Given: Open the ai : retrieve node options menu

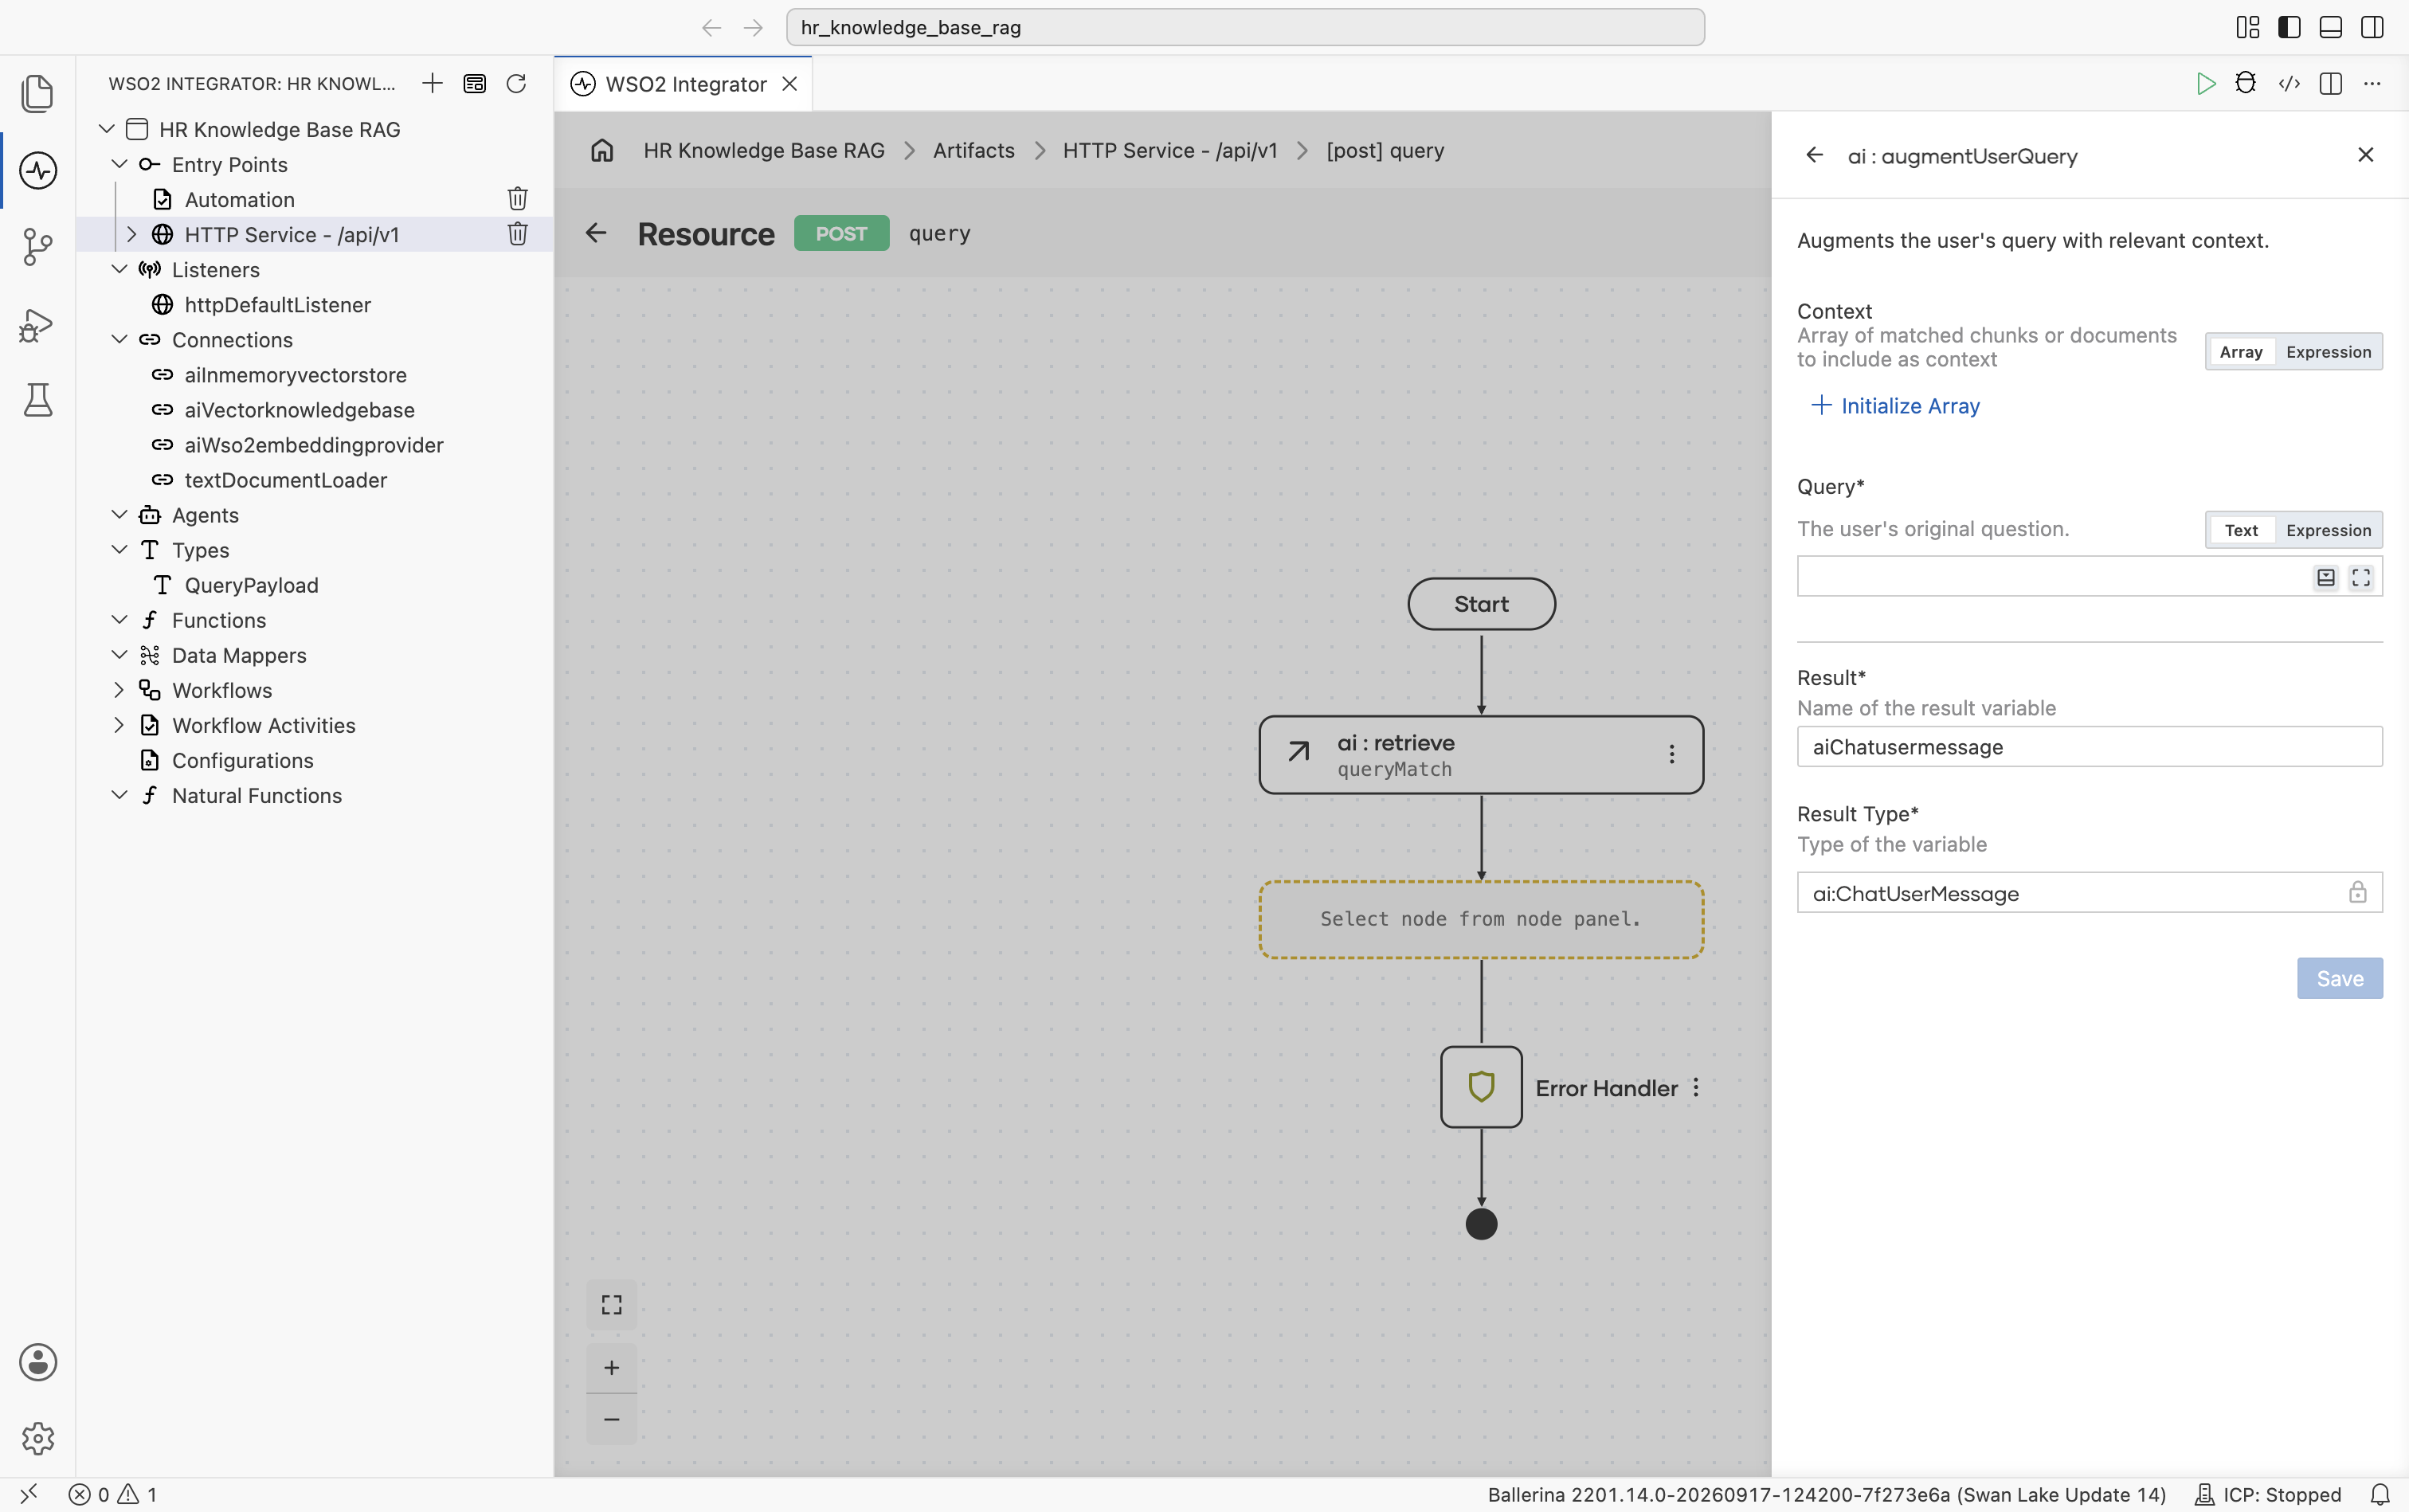Looking at the screenshot, I should pos(1672,754).
